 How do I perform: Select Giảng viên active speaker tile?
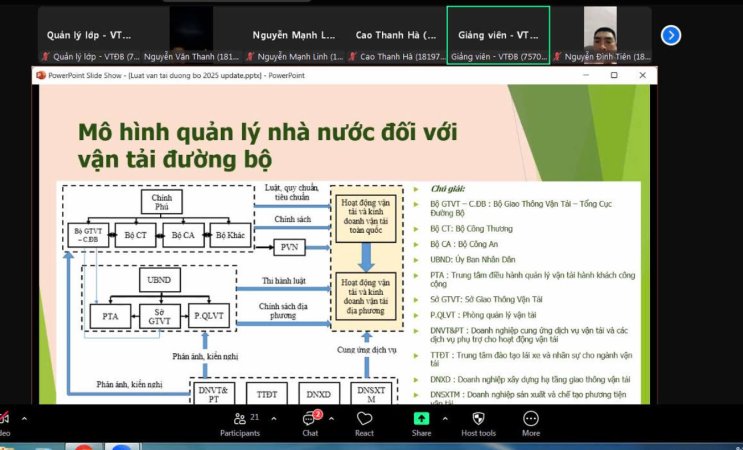[x=498, y=35]
